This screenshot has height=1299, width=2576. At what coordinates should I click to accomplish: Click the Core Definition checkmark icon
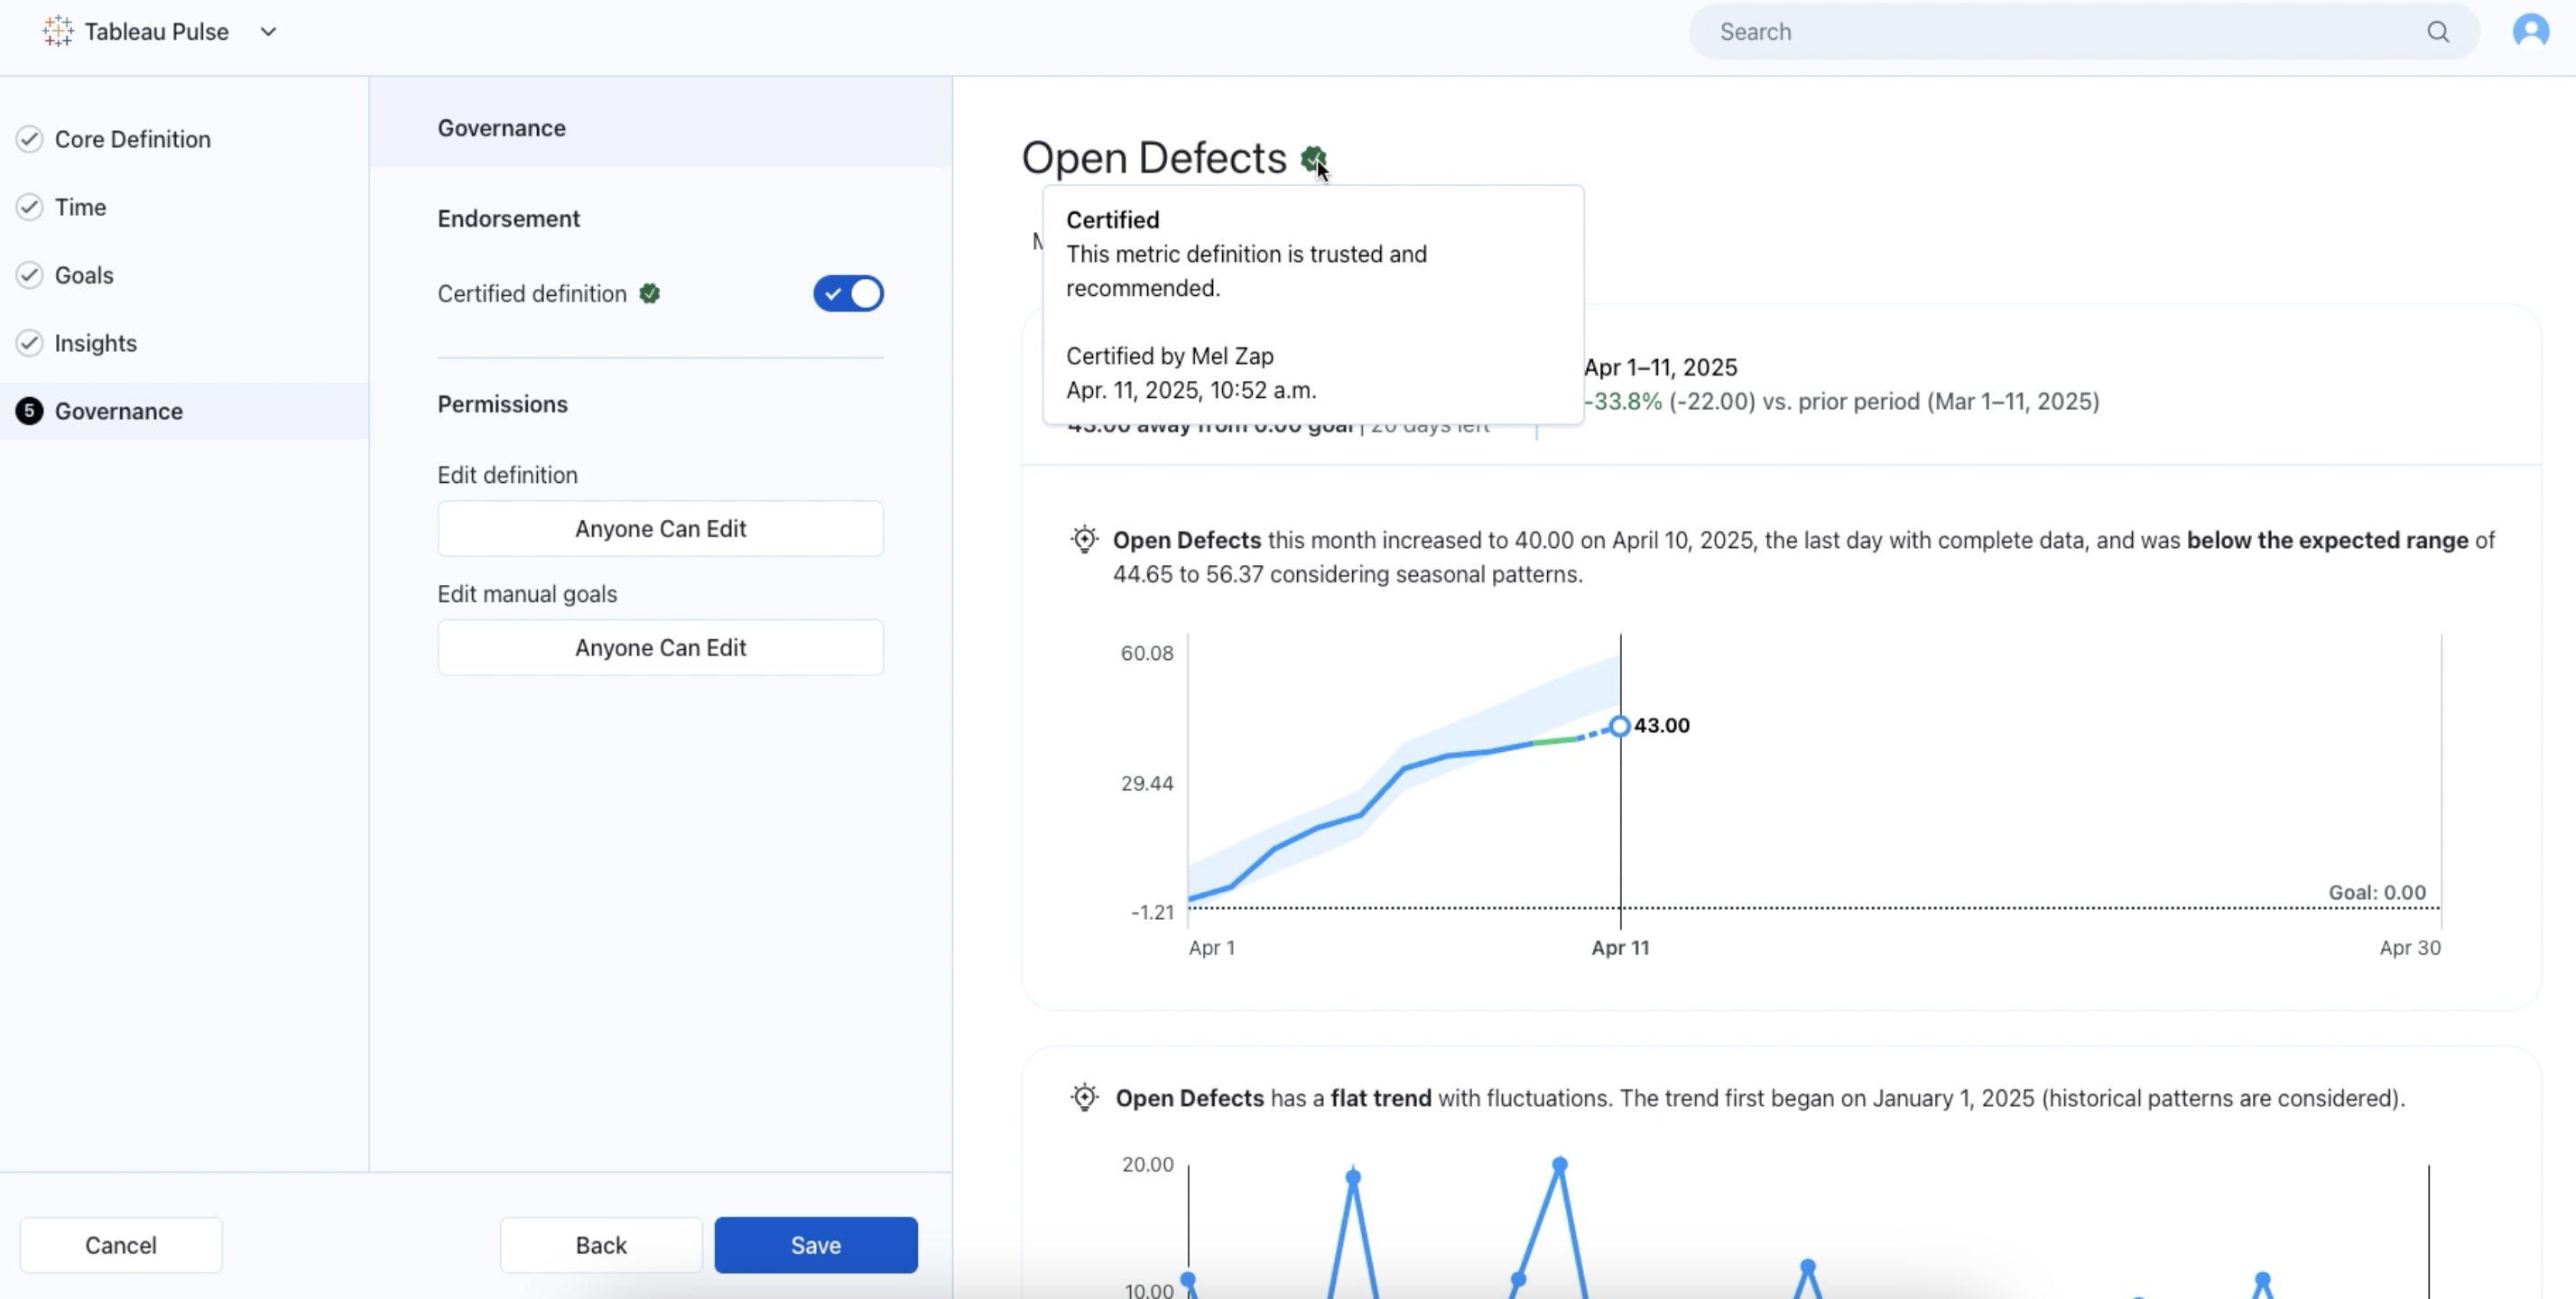(30, 139)
